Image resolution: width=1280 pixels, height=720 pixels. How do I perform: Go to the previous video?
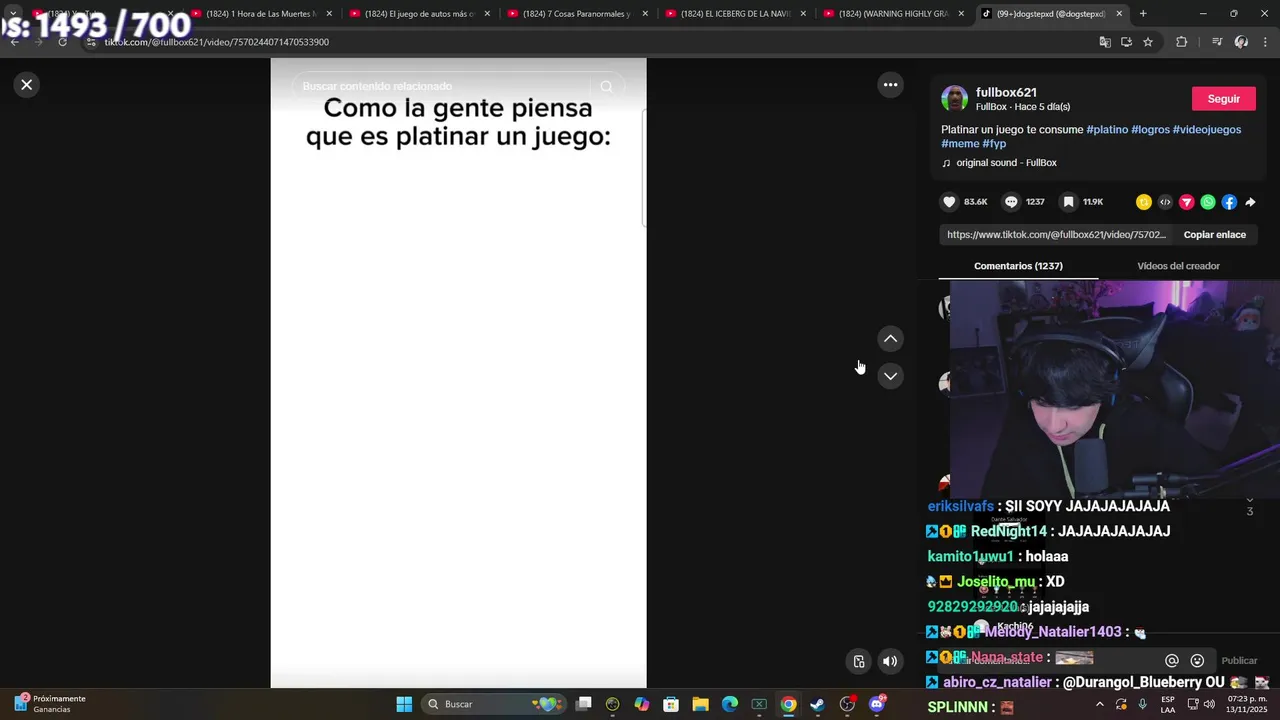click(890, 339)
